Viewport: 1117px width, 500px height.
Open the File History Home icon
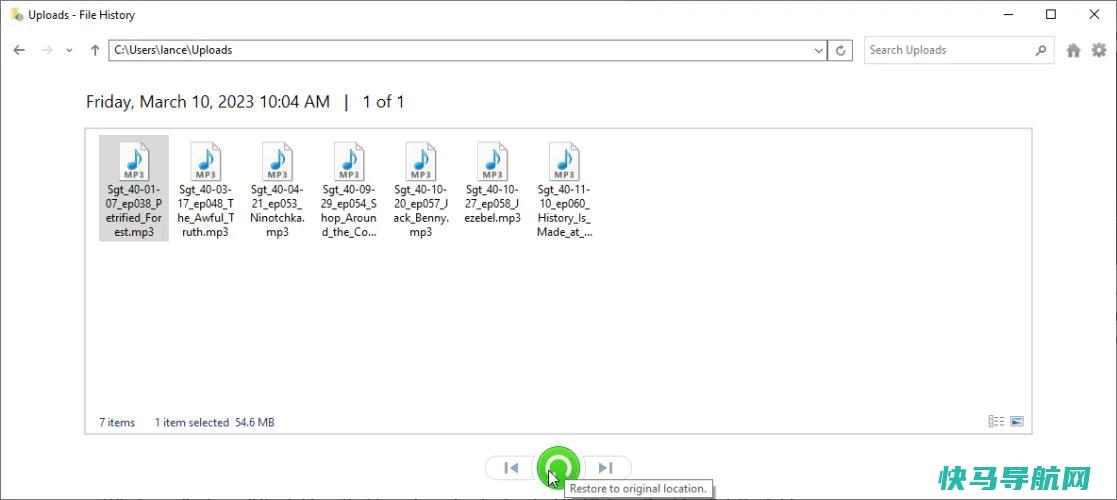click(1074, 51)
